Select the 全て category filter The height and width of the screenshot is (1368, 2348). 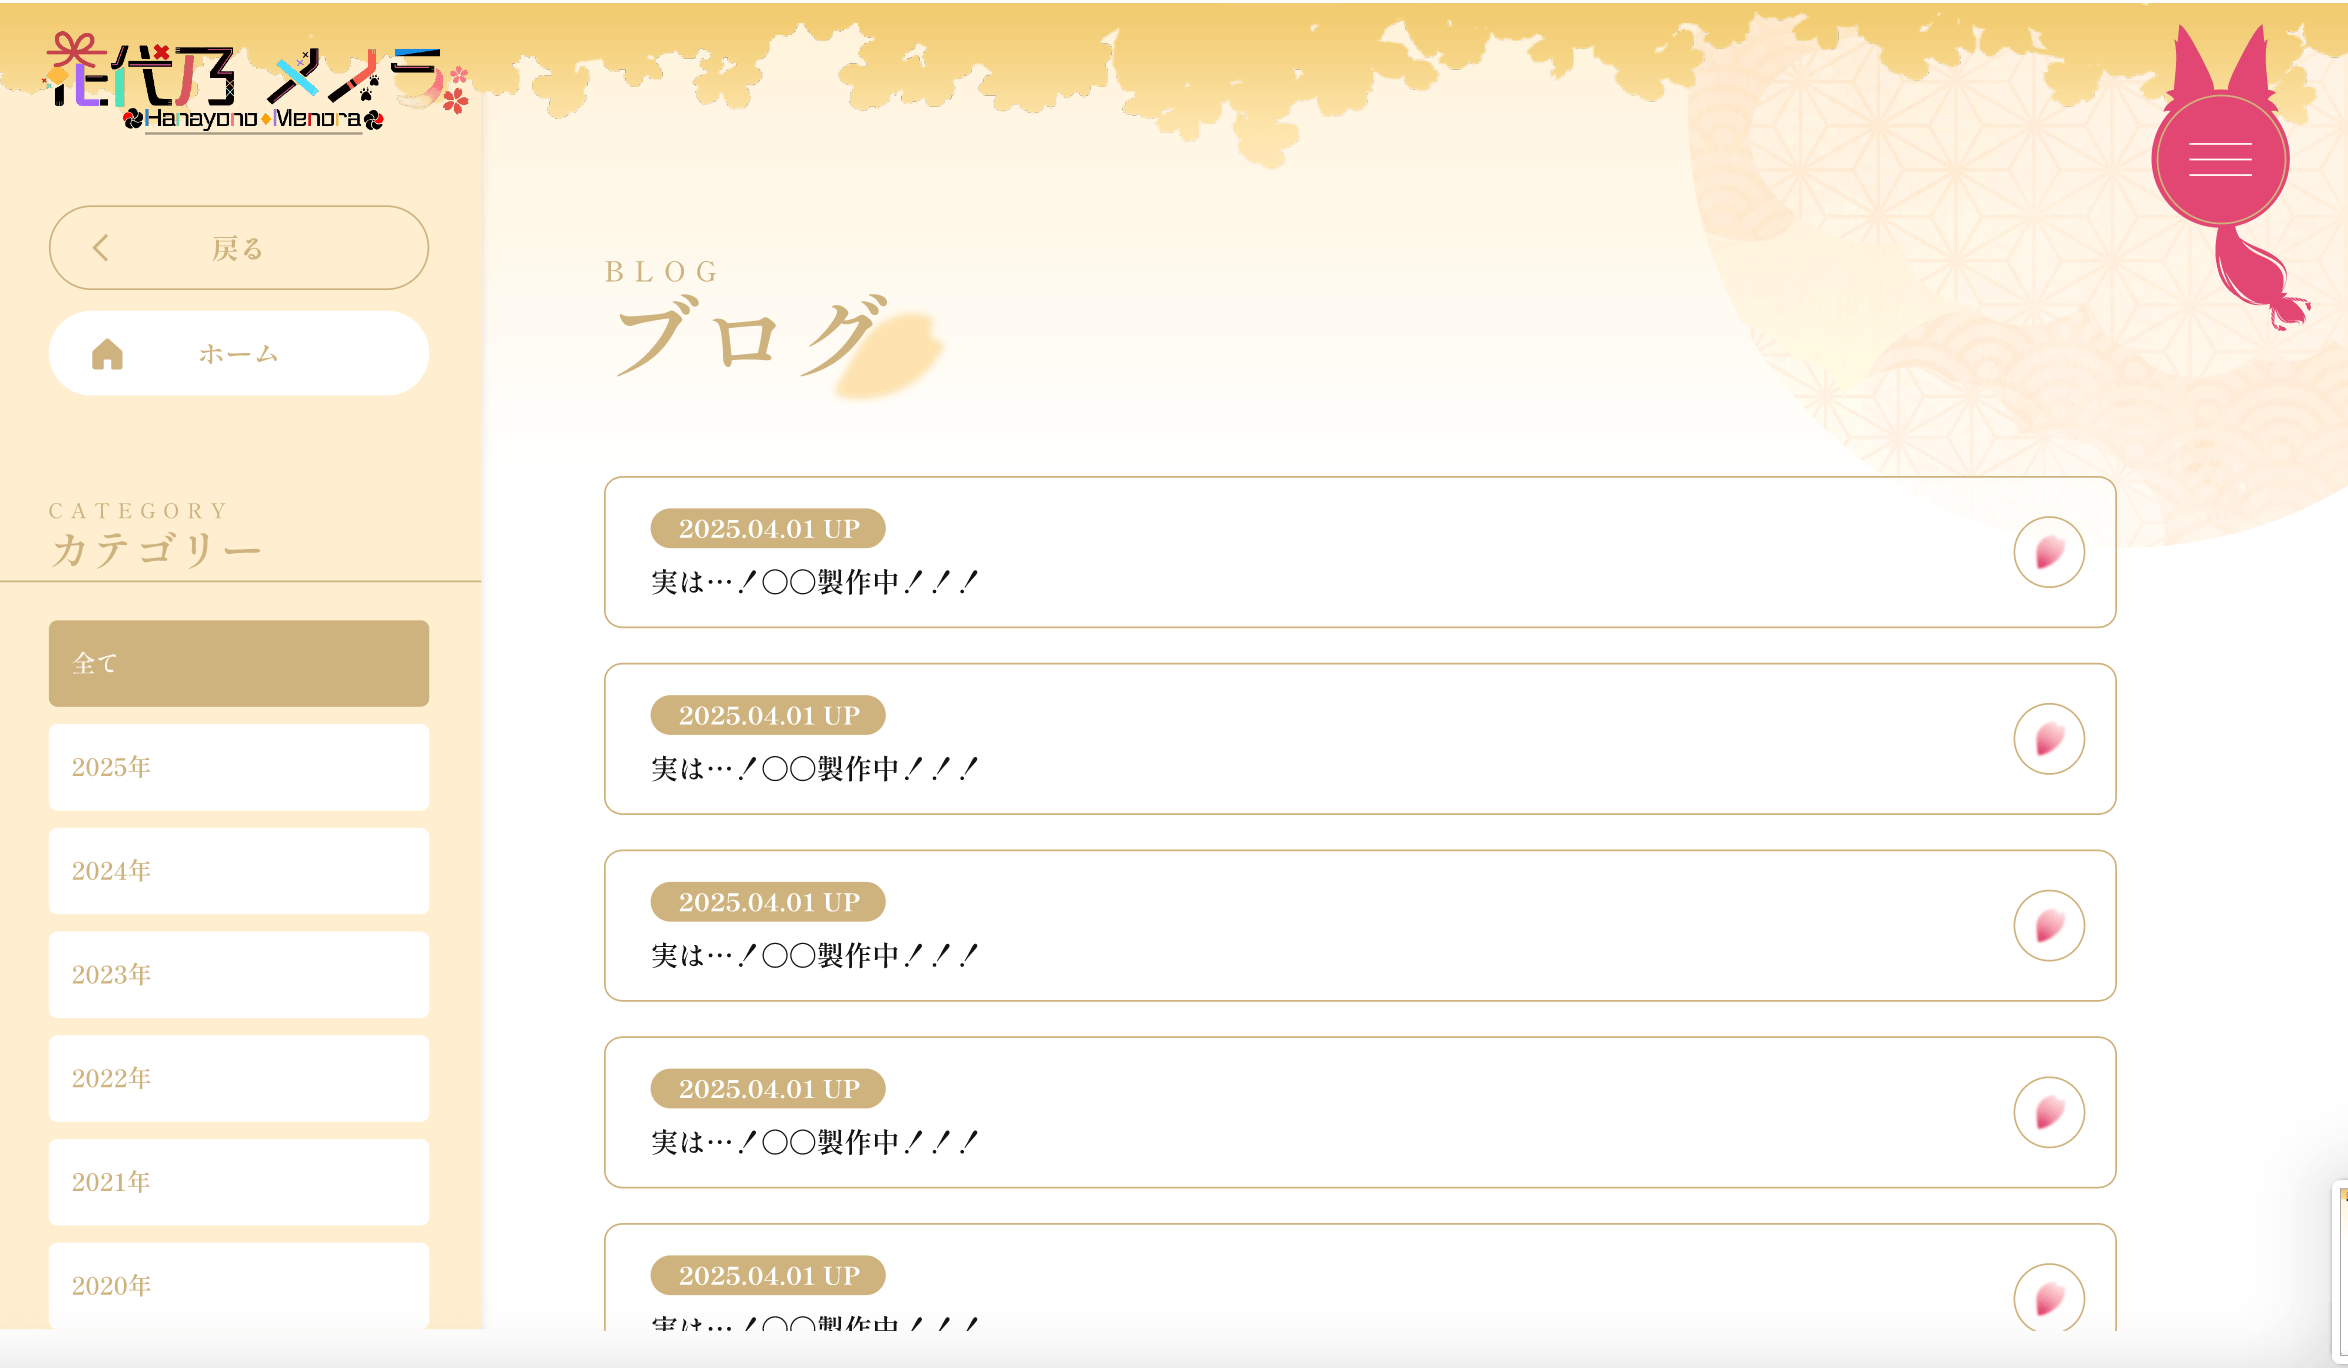(x=238, y=663)
